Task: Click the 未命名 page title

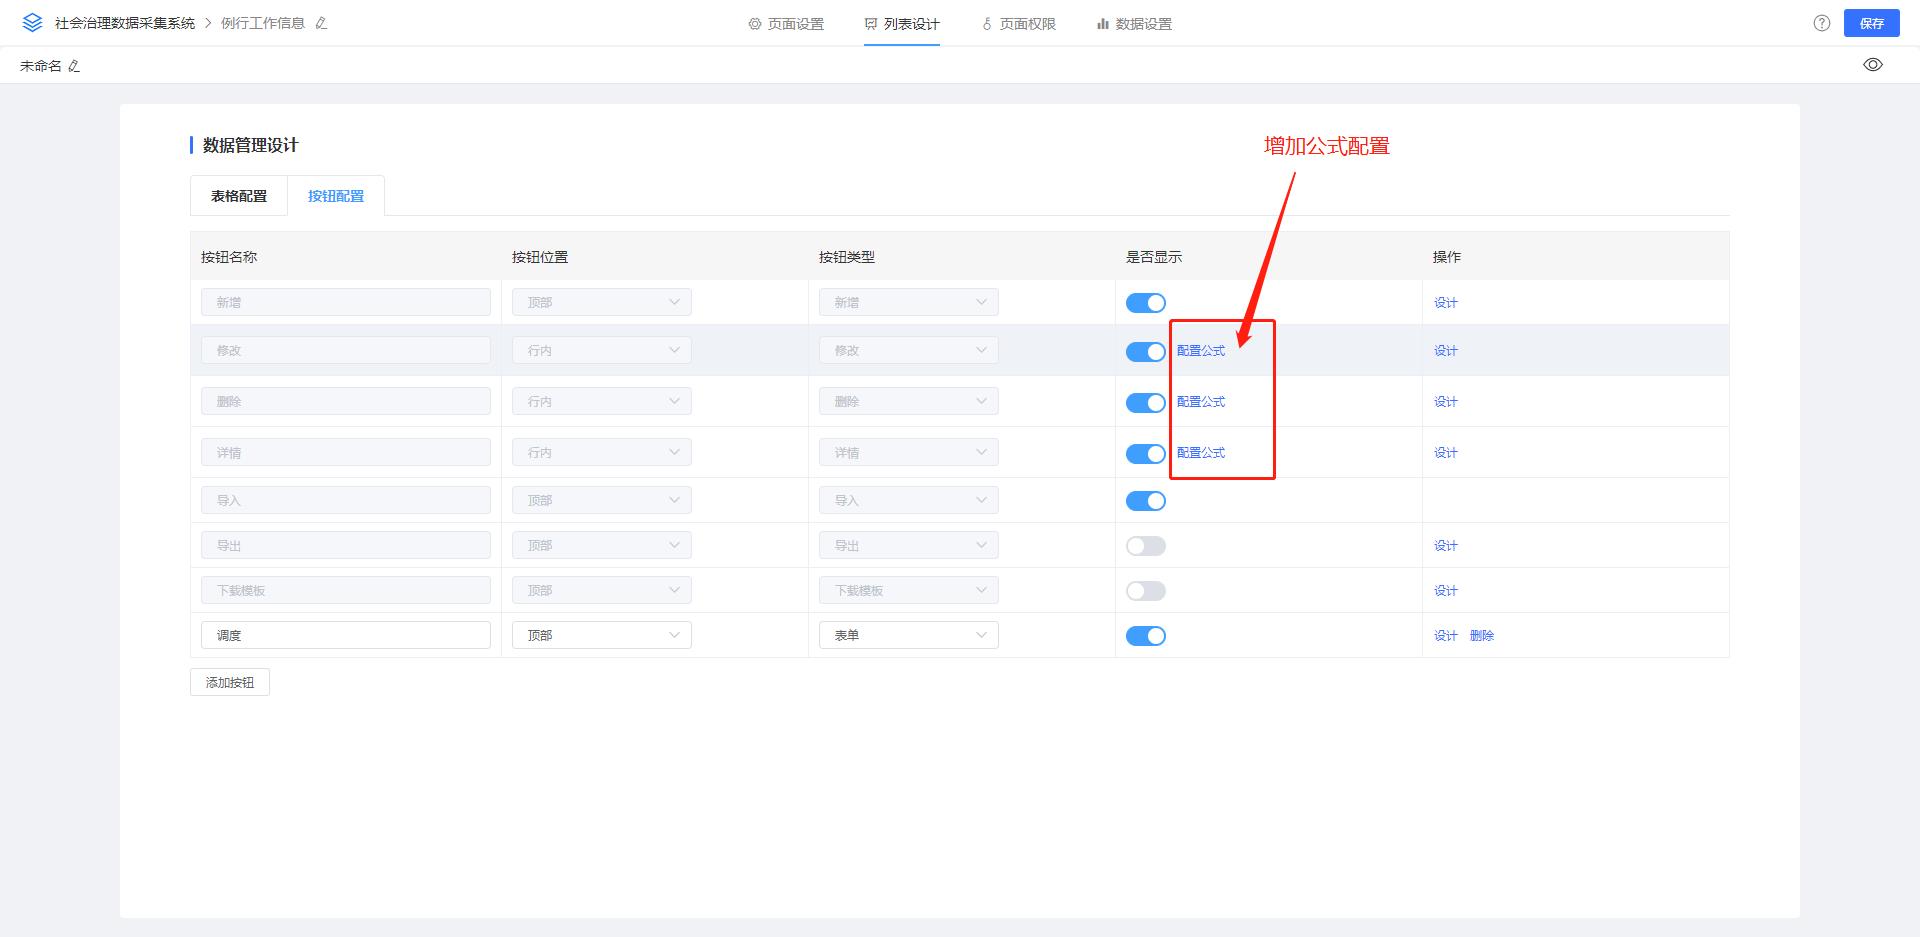Action: 41,66
